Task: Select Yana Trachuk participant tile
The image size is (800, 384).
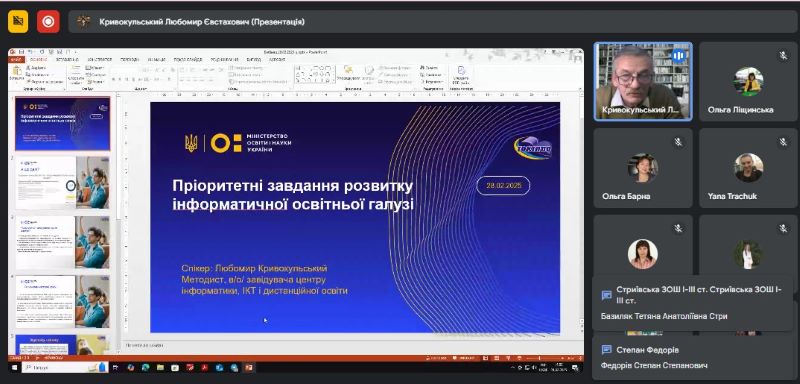Action: pyautogui.click(x=748, y=168)
